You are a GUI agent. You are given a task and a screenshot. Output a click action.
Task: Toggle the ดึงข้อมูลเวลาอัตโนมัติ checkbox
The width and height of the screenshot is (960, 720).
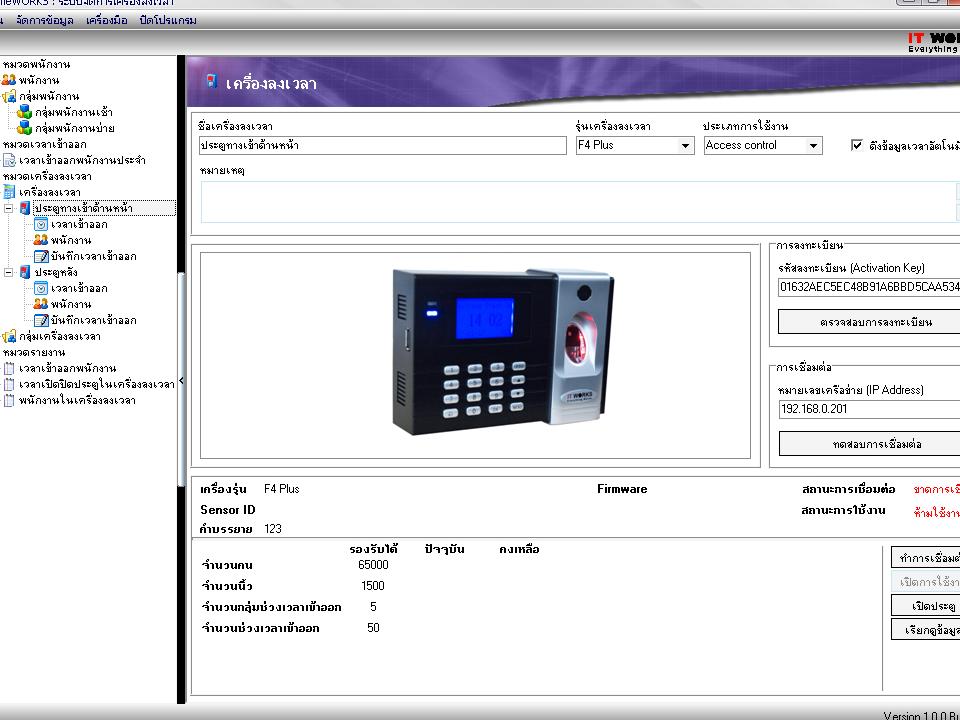pos(857,145)
